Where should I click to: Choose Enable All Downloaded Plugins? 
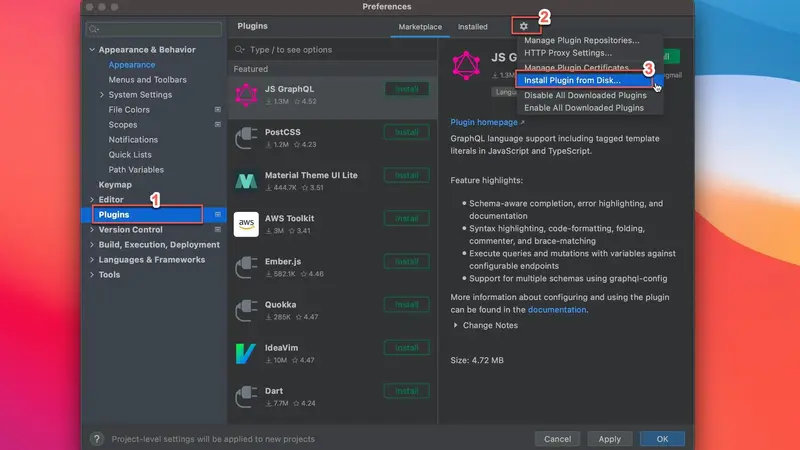pos(584,108)
